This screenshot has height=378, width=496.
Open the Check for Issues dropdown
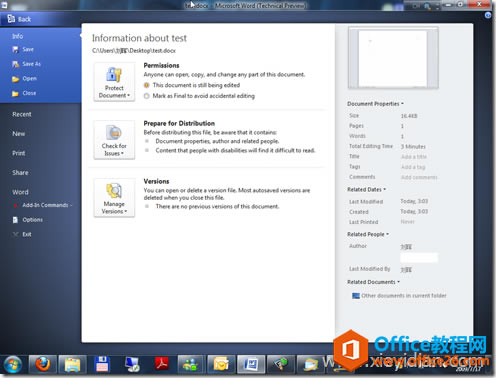[114, 140]
